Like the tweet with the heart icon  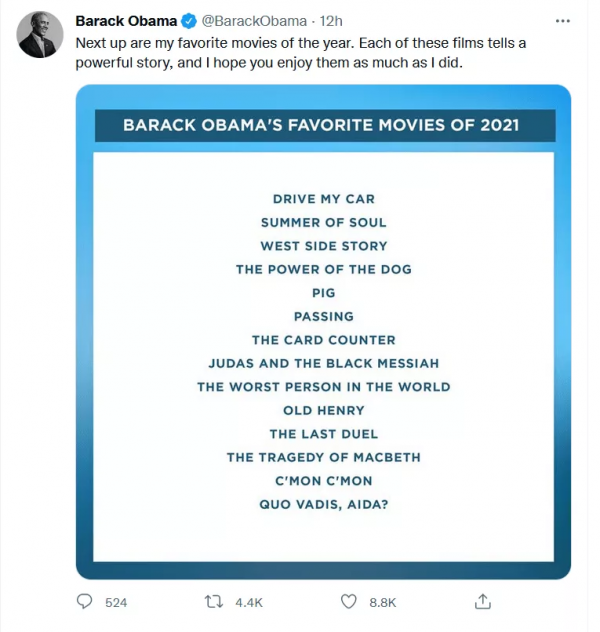click(349, 602)
